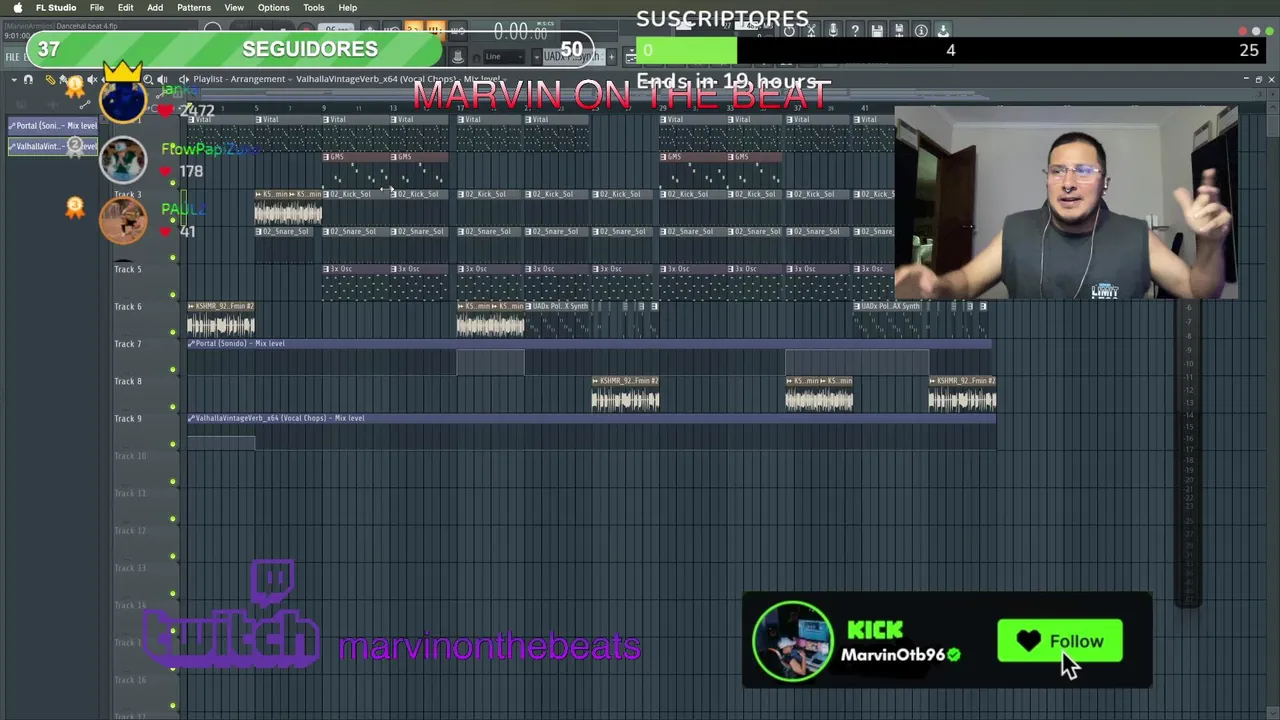Image resolution: width=1280 pixels, height=720 pixels.
Task: Click the Kick Follow button
Action: click(x=1059, y=642)
